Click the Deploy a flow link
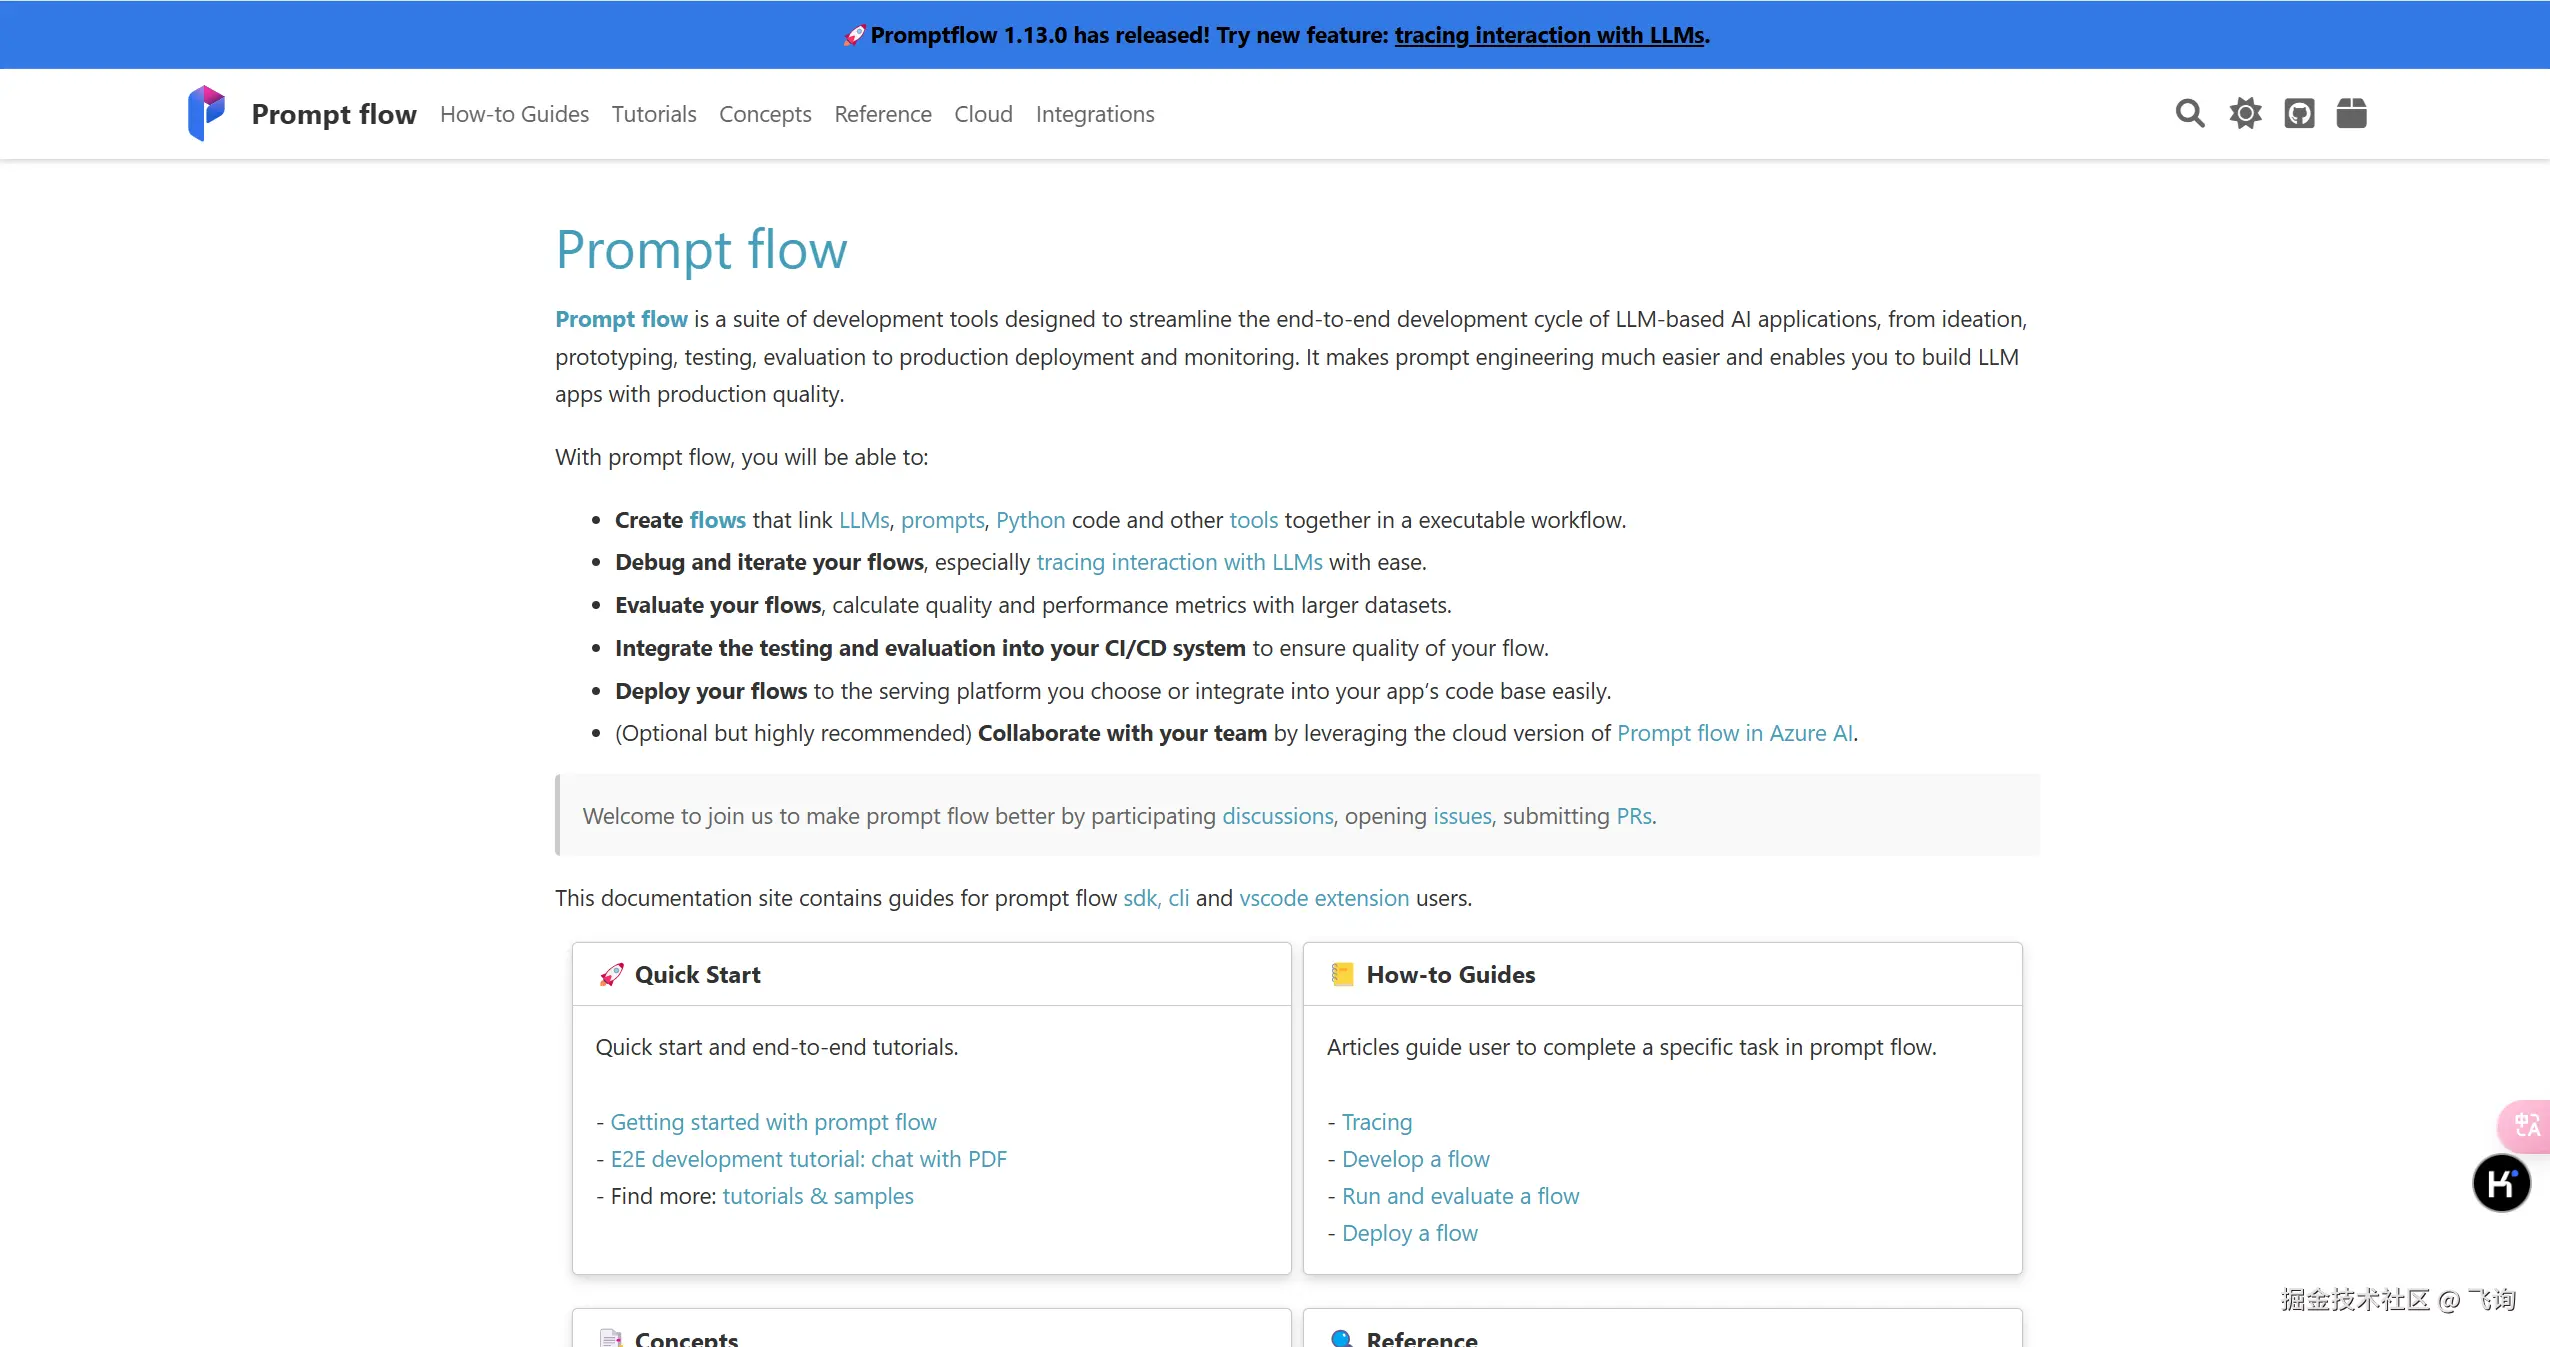Image resolution: width=2550 pixels, height=1347 pixels. (x=1409, y=1233)
